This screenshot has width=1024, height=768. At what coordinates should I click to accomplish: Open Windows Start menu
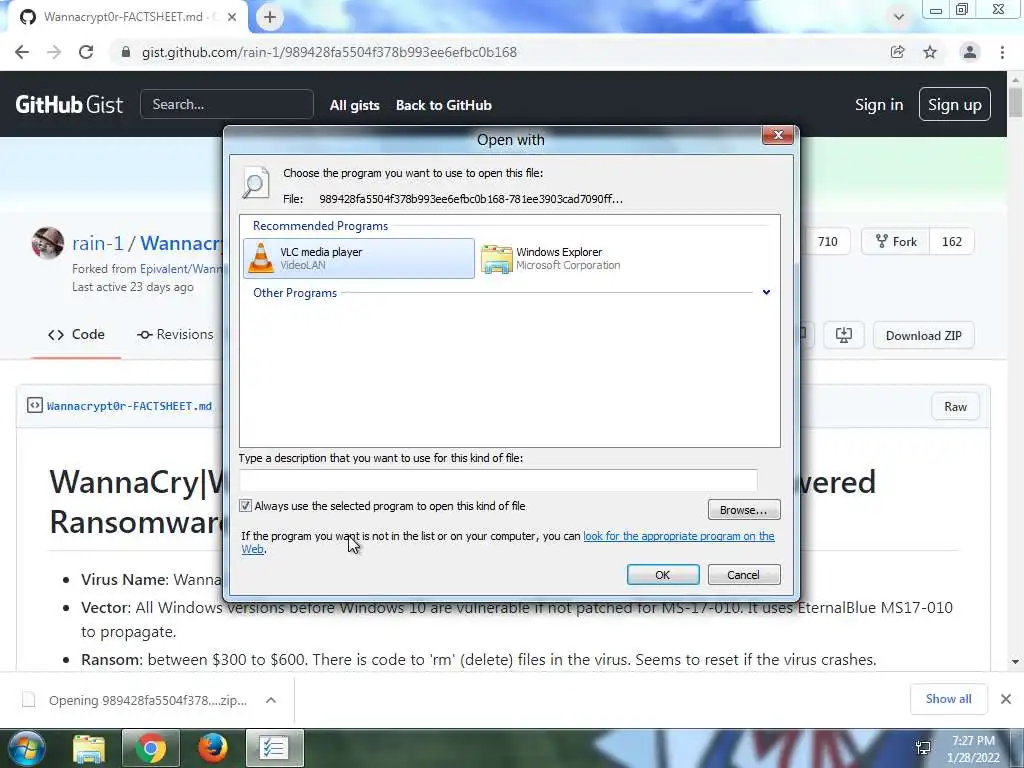(26, 748)
